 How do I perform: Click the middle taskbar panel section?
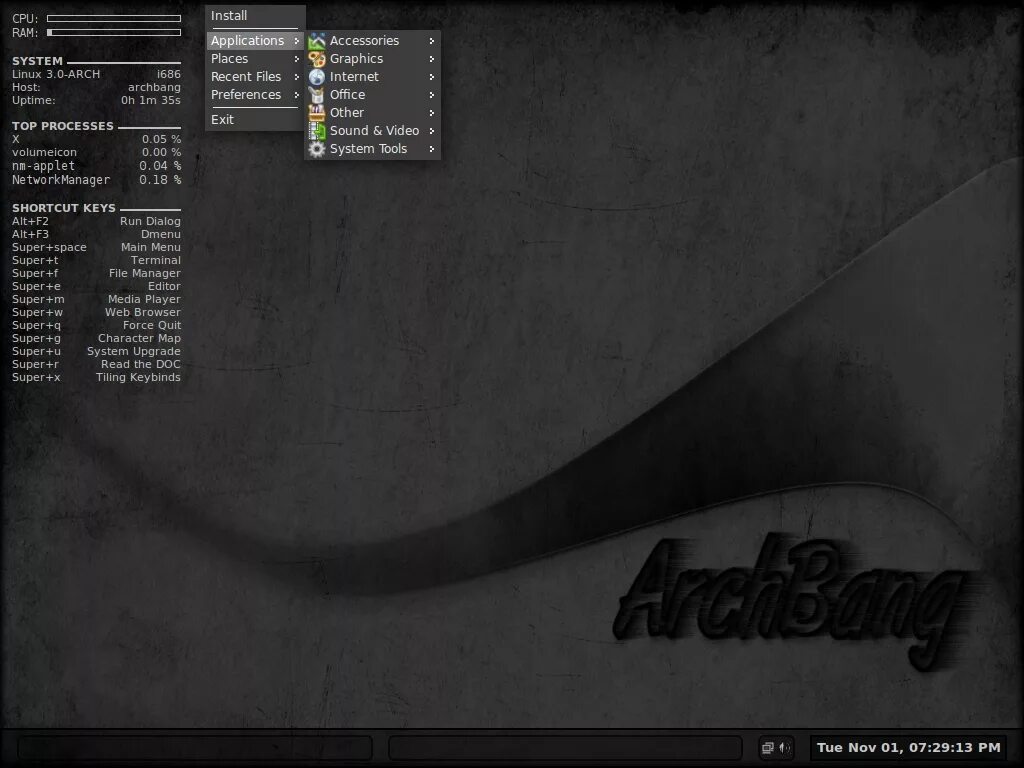[565, 748]
